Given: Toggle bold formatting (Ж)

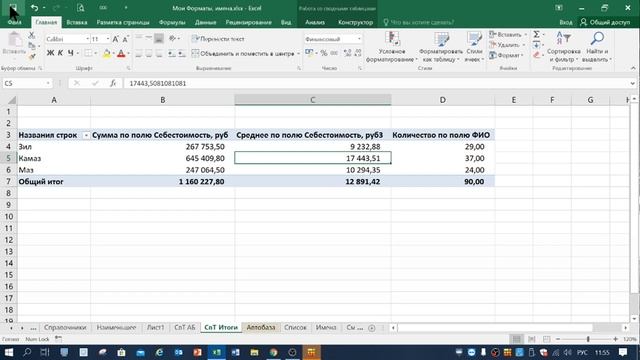Looking at the screenshot, I should [50, 53].
